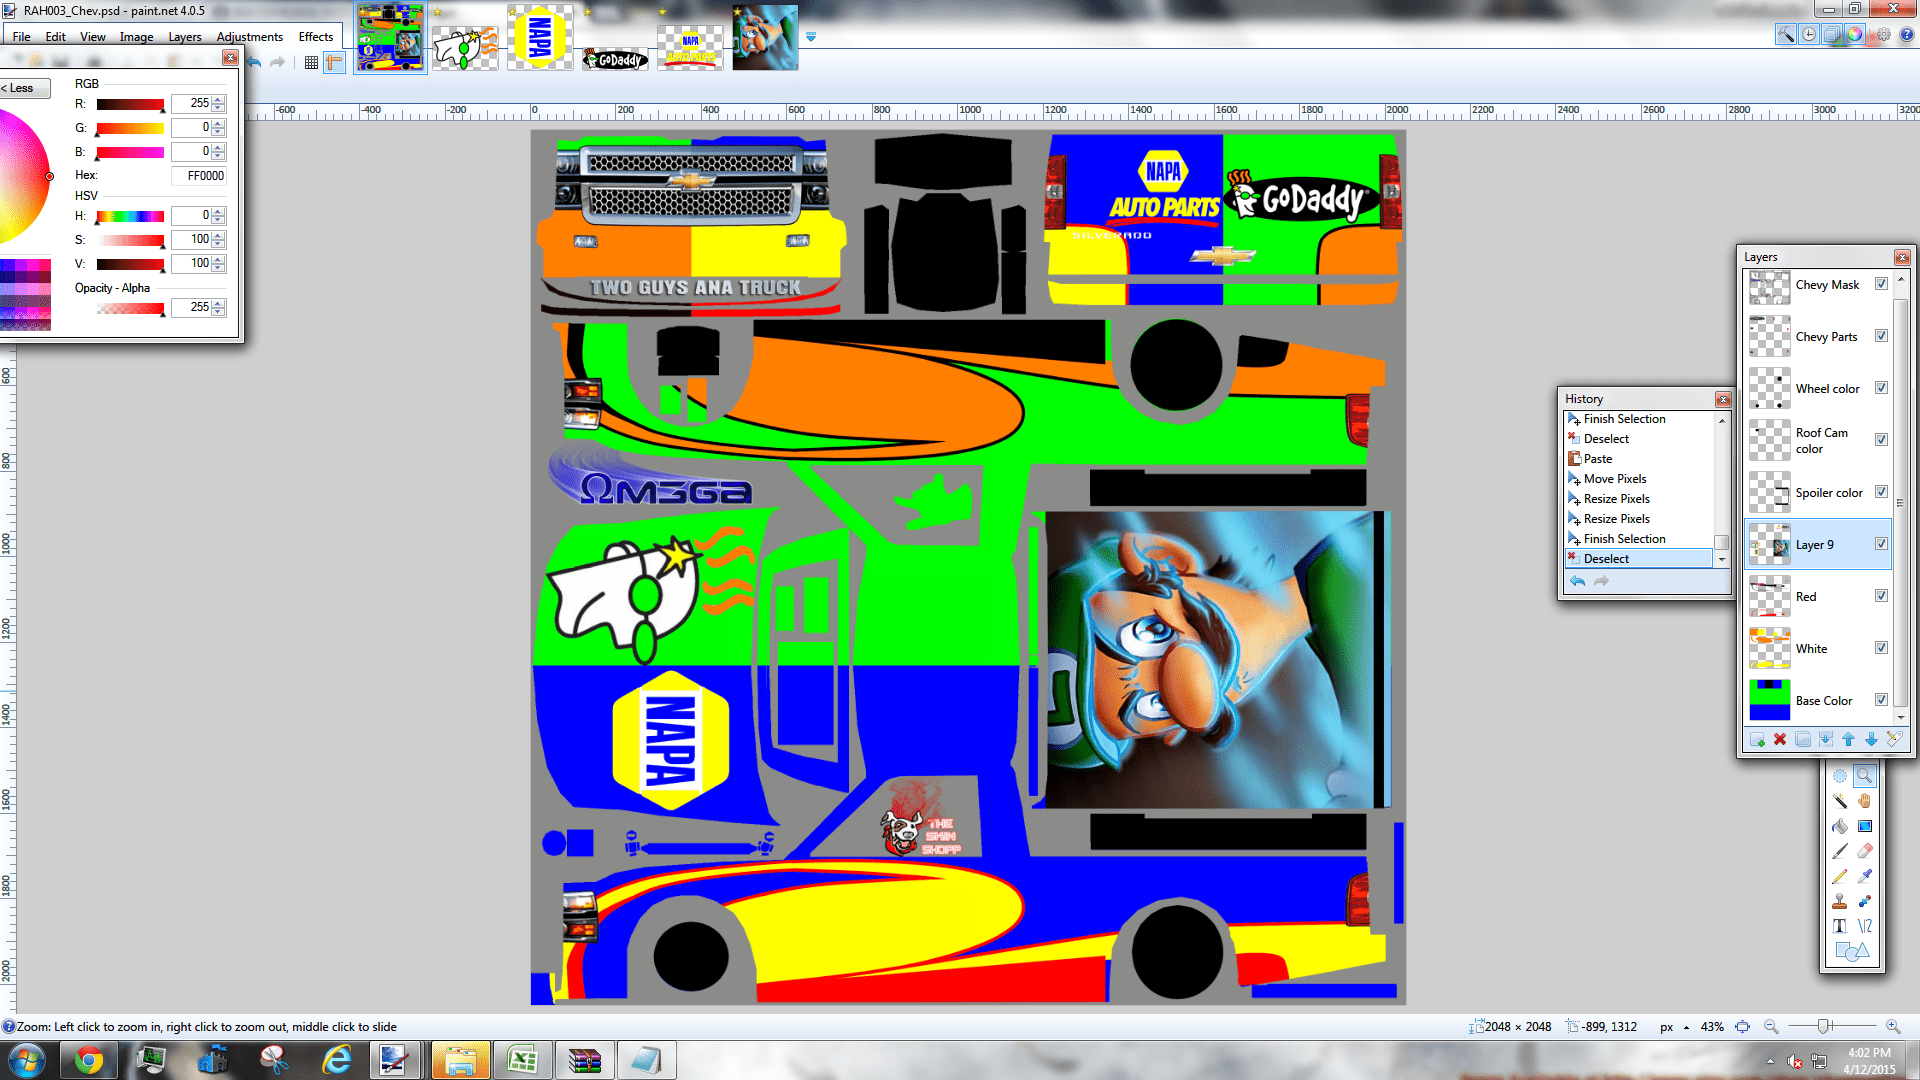Undo last action in the toolbar
Viewport: 1920px width, 1080px height.
pyautogui.click(x=254, y=62)
